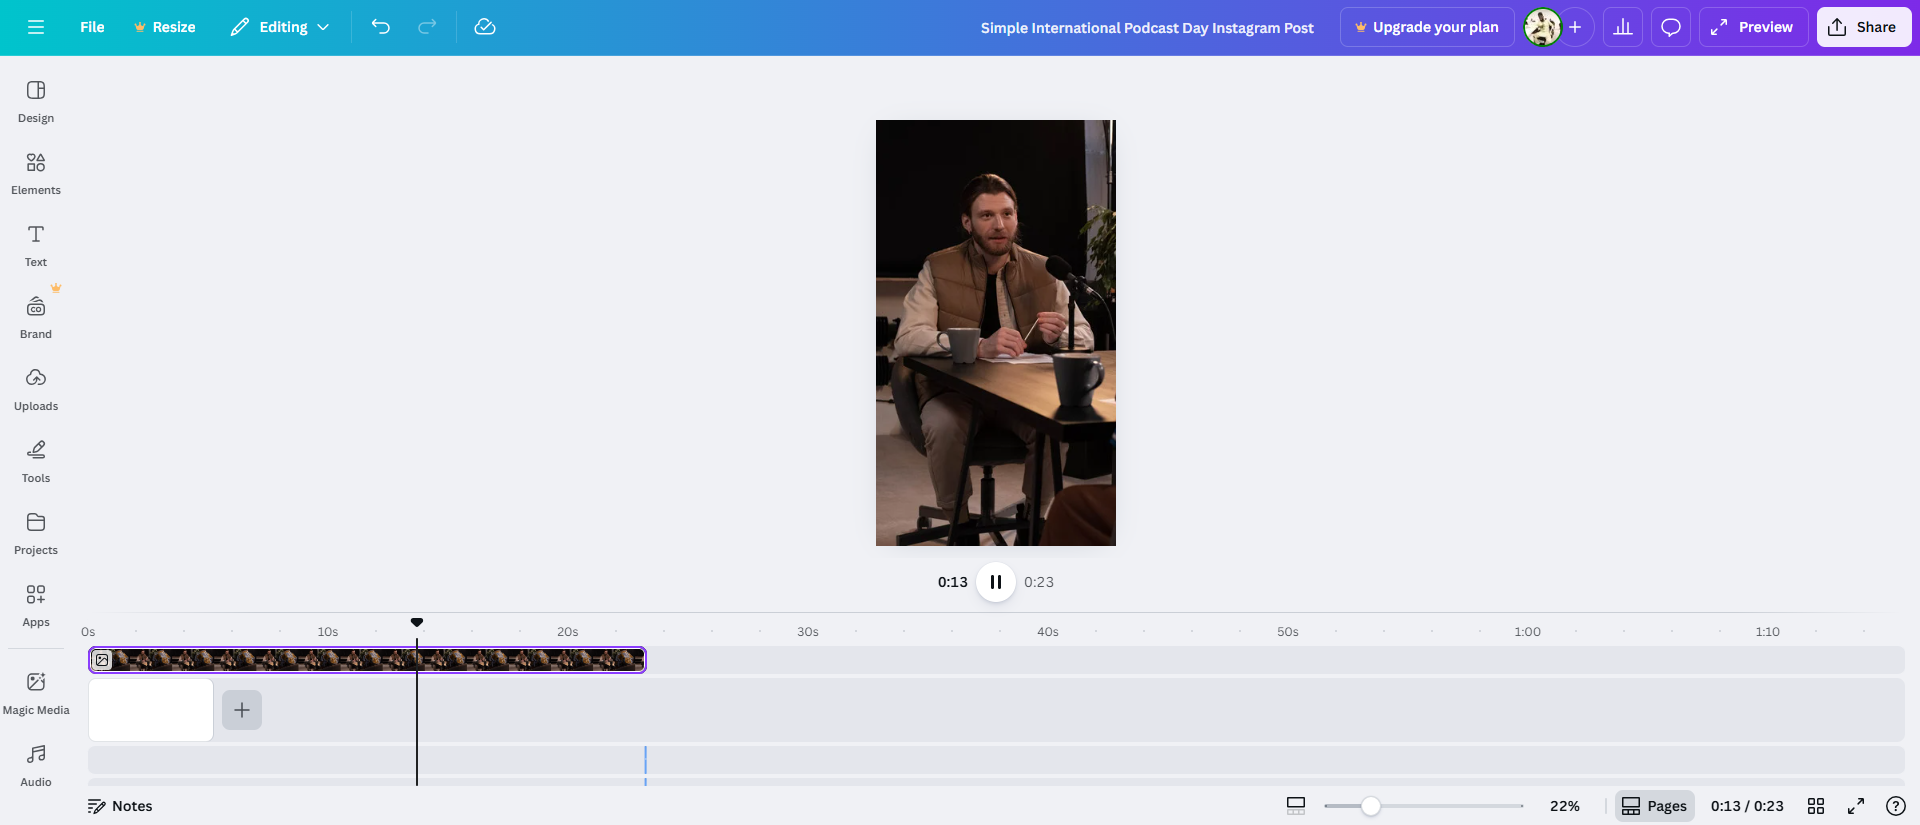Open the Audio panel
1920x825 pixels.
pos(36,765)
